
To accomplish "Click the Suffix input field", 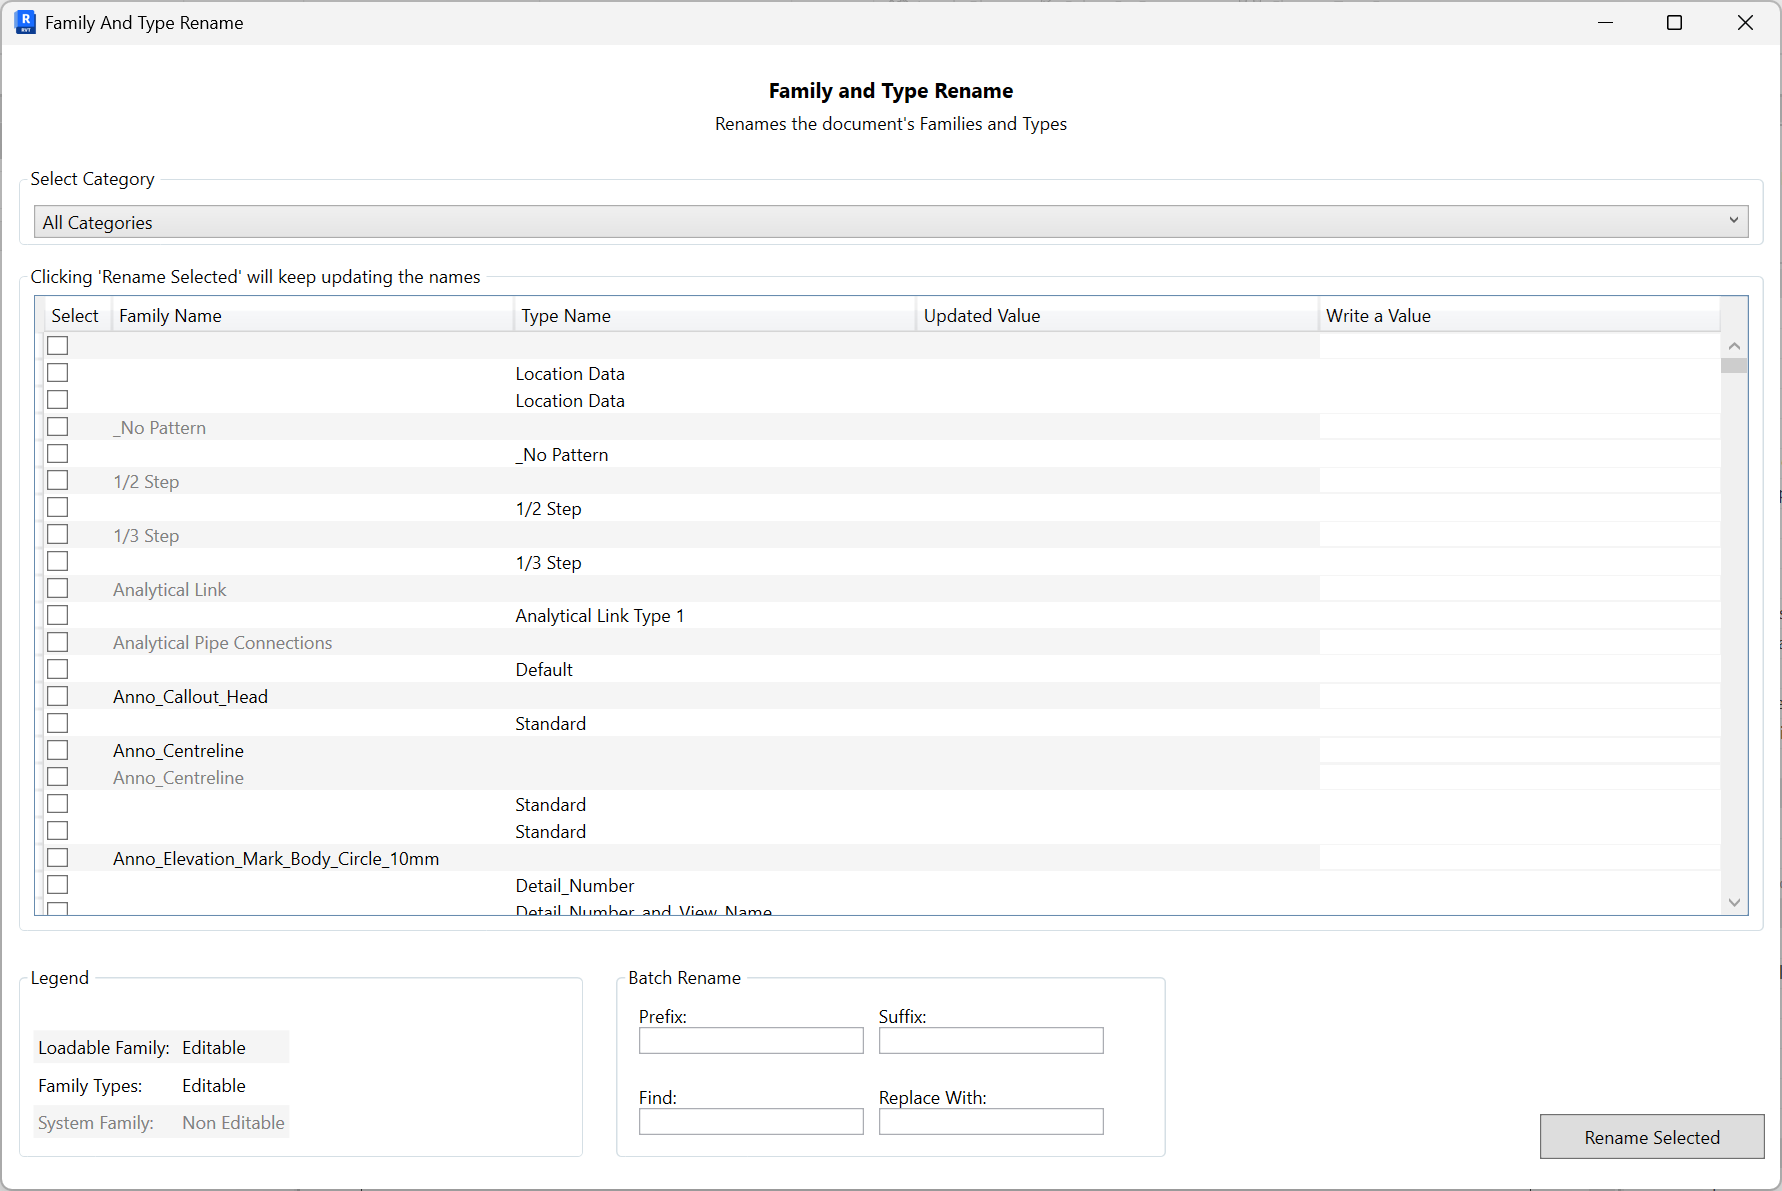I will (990, 1040).
